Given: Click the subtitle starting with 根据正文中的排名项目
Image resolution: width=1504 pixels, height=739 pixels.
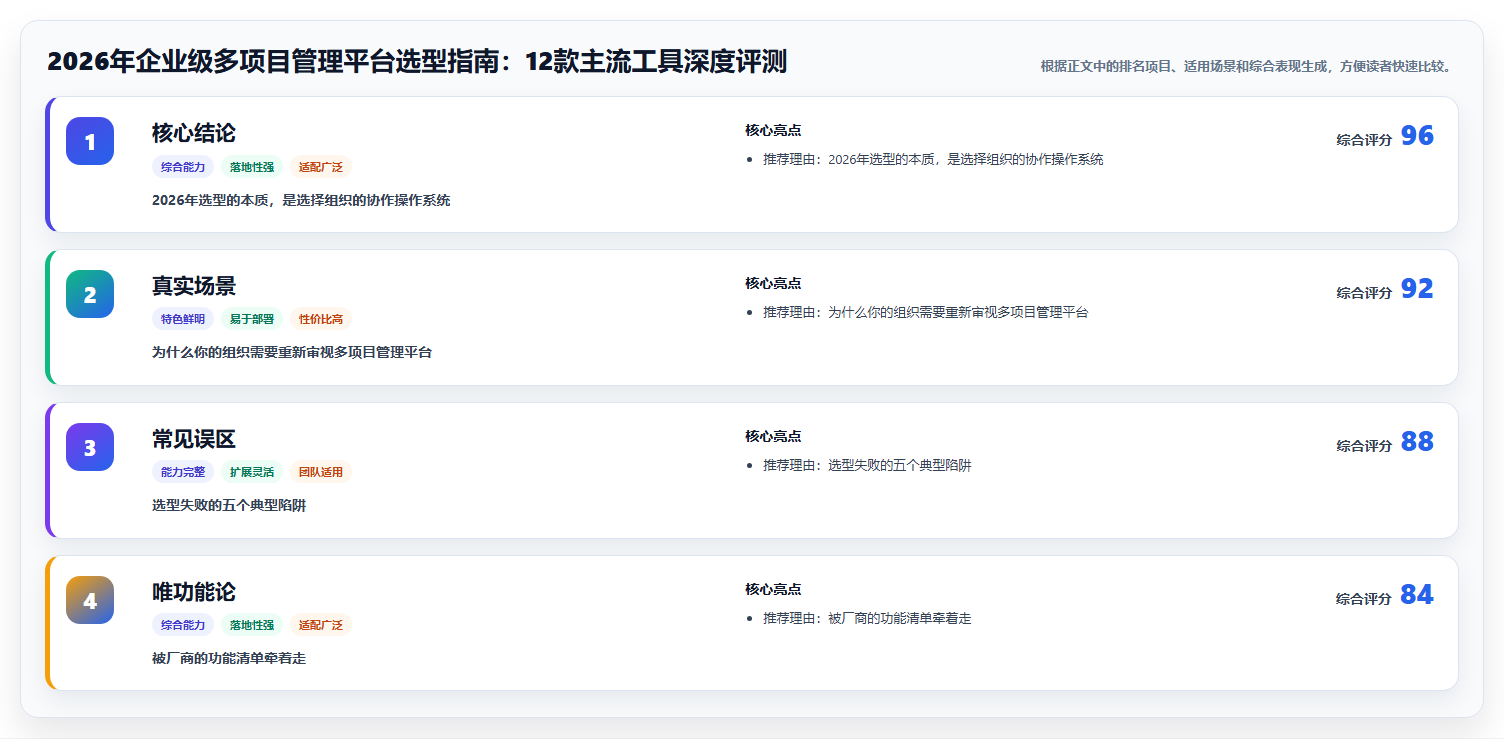Looking at the screenshot, I should (x=1245, y=66).
